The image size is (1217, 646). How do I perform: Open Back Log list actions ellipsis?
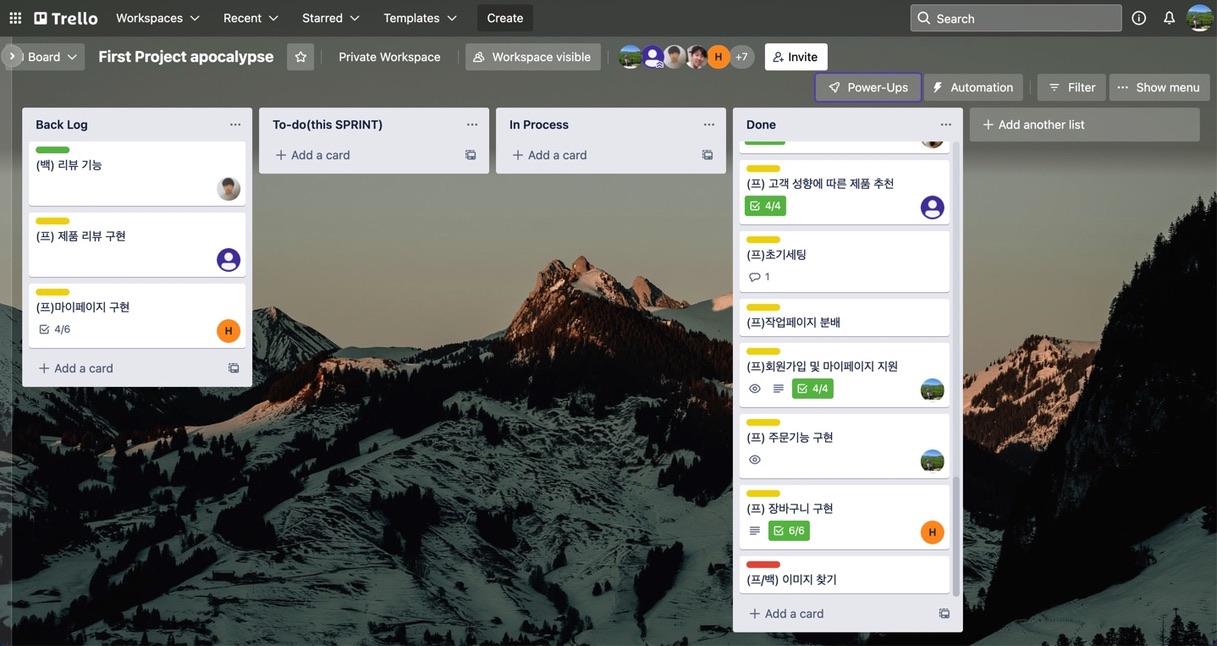coord(235,125)
